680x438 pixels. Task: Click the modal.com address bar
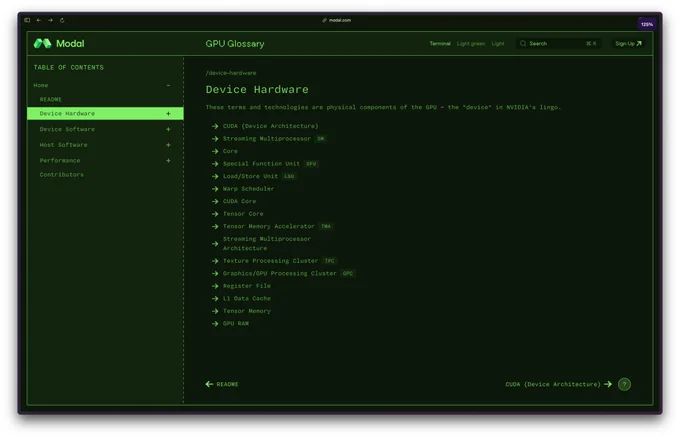click(x=337, y=20)
